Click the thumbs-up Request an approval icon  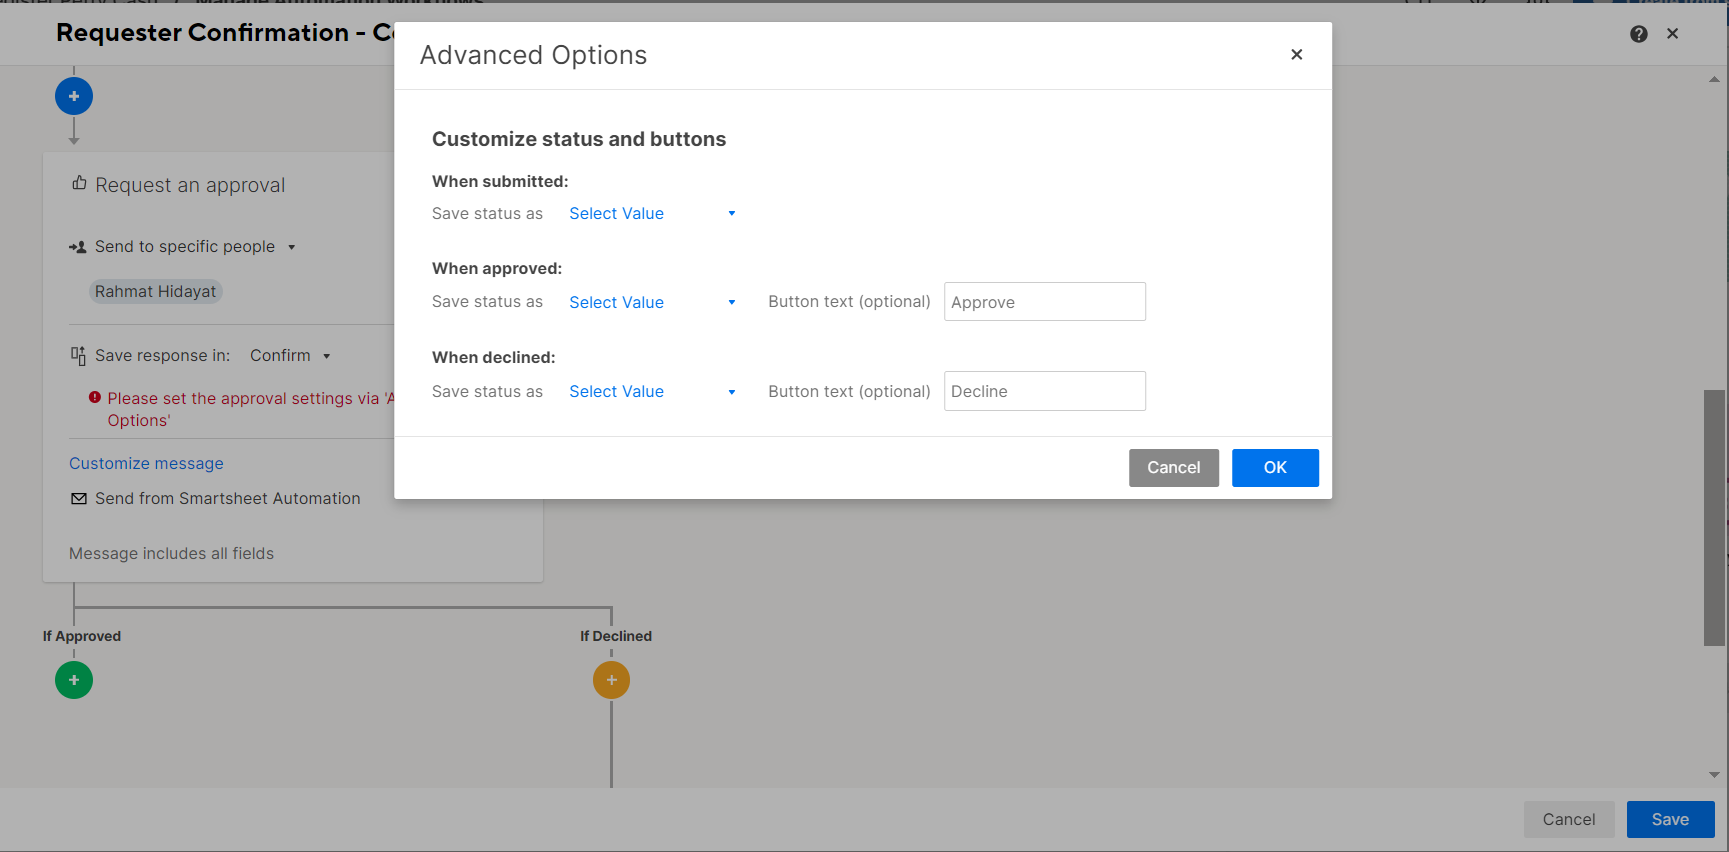click(x=79, y=183)
